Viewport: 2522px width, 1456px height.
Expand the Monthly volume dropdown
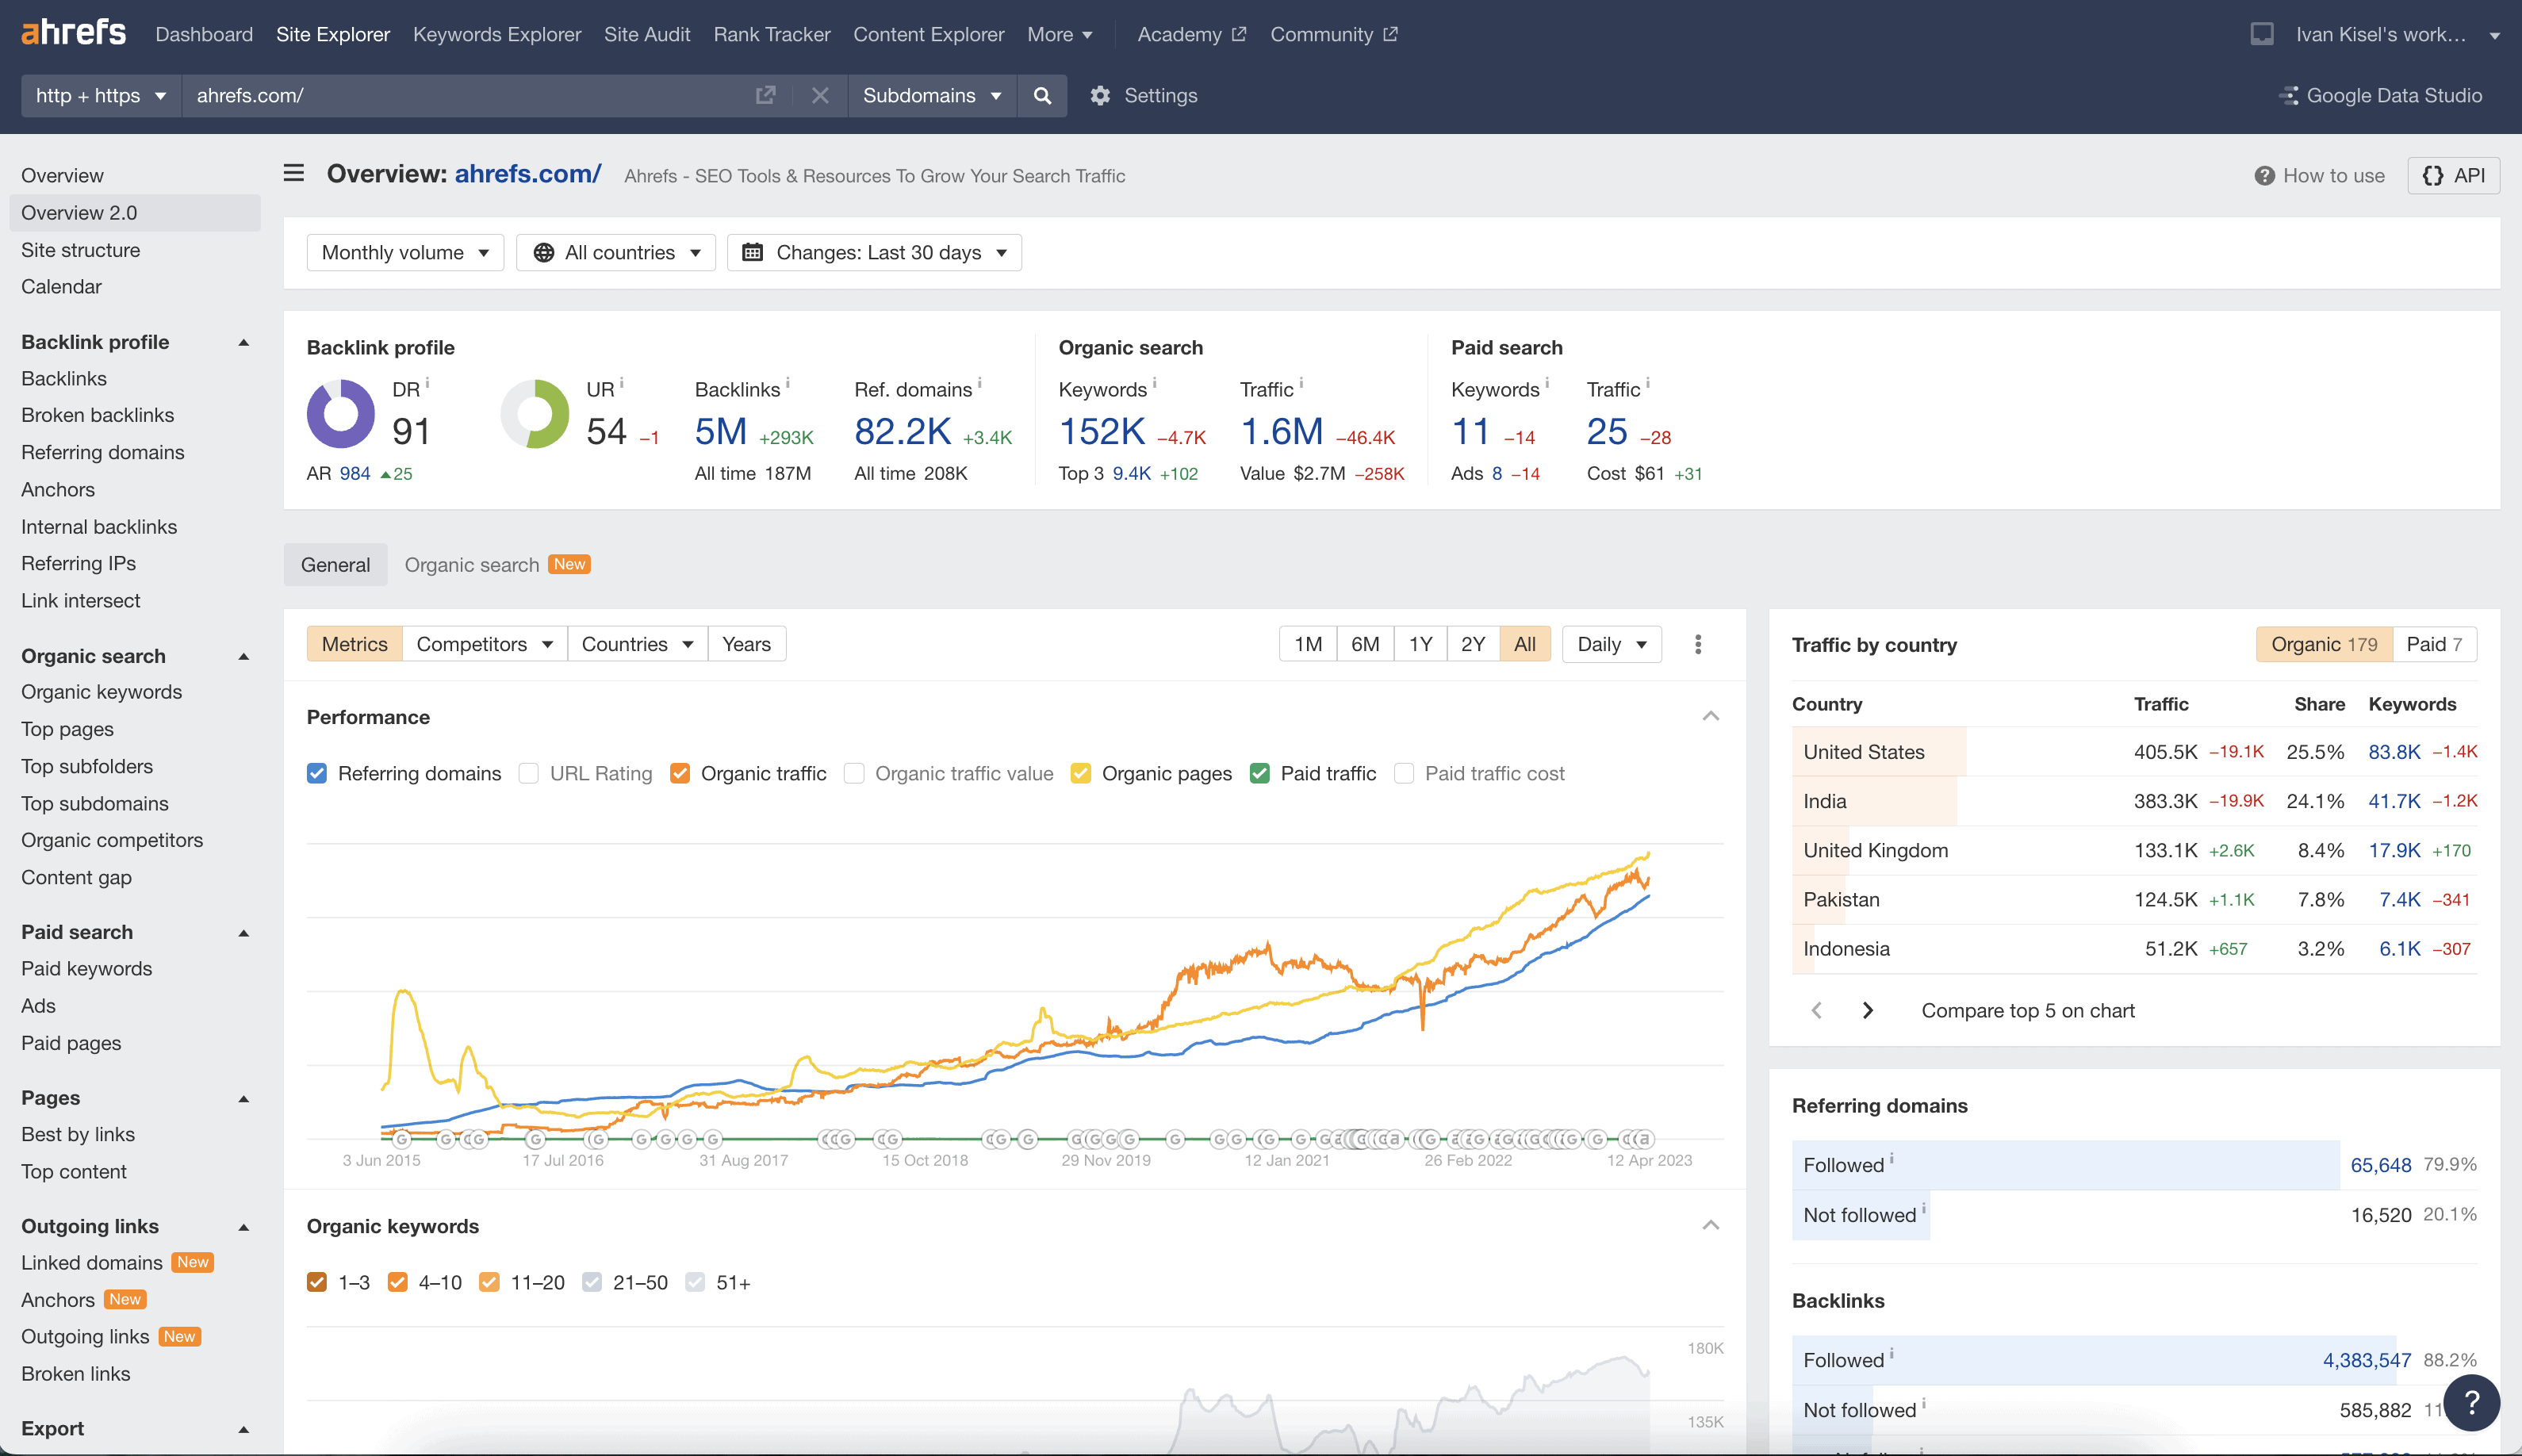click(404, 253)
